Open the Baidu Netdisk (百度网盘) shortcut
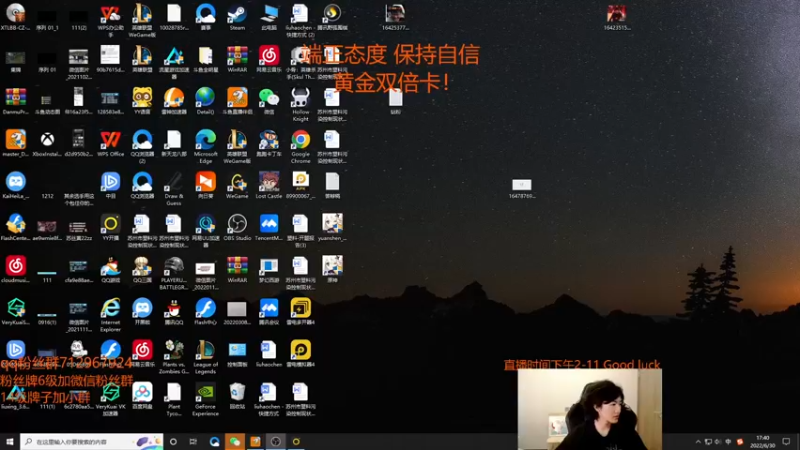Viewport: 800px width, 450px height. coord(142,396)
